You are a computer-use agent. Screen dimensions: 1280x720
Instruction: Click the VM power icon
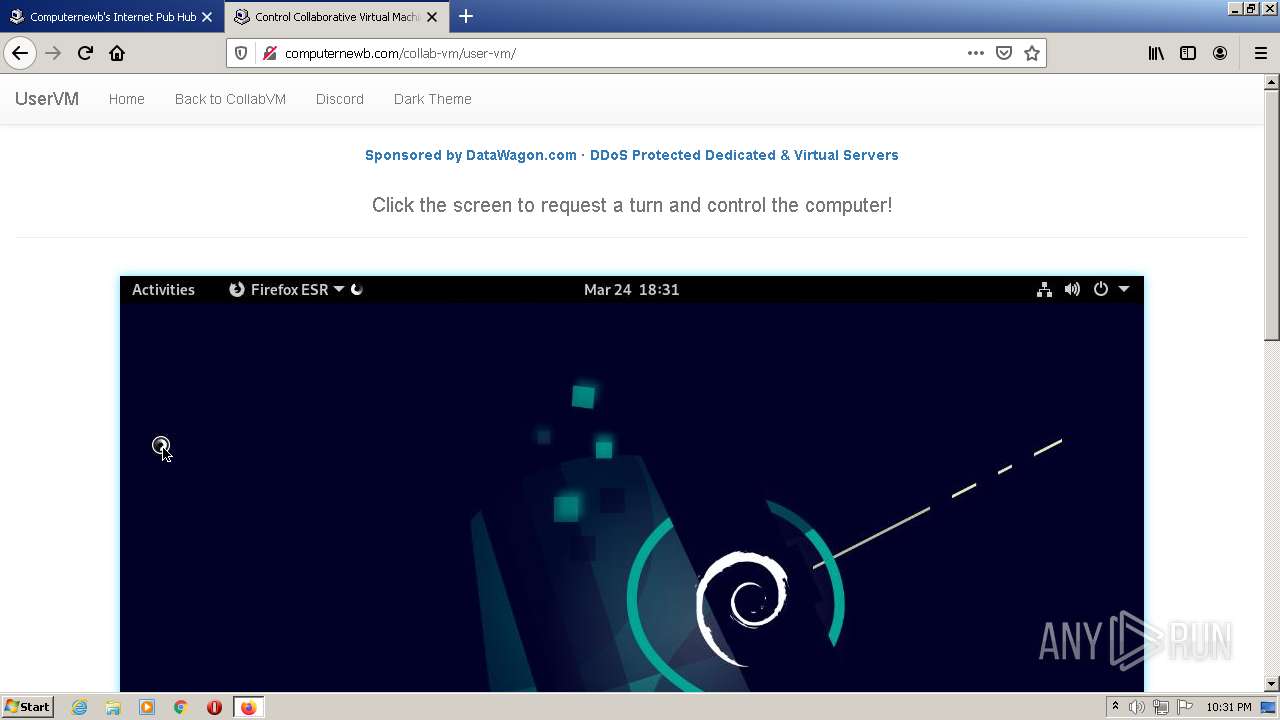(x=1101, y=289)
